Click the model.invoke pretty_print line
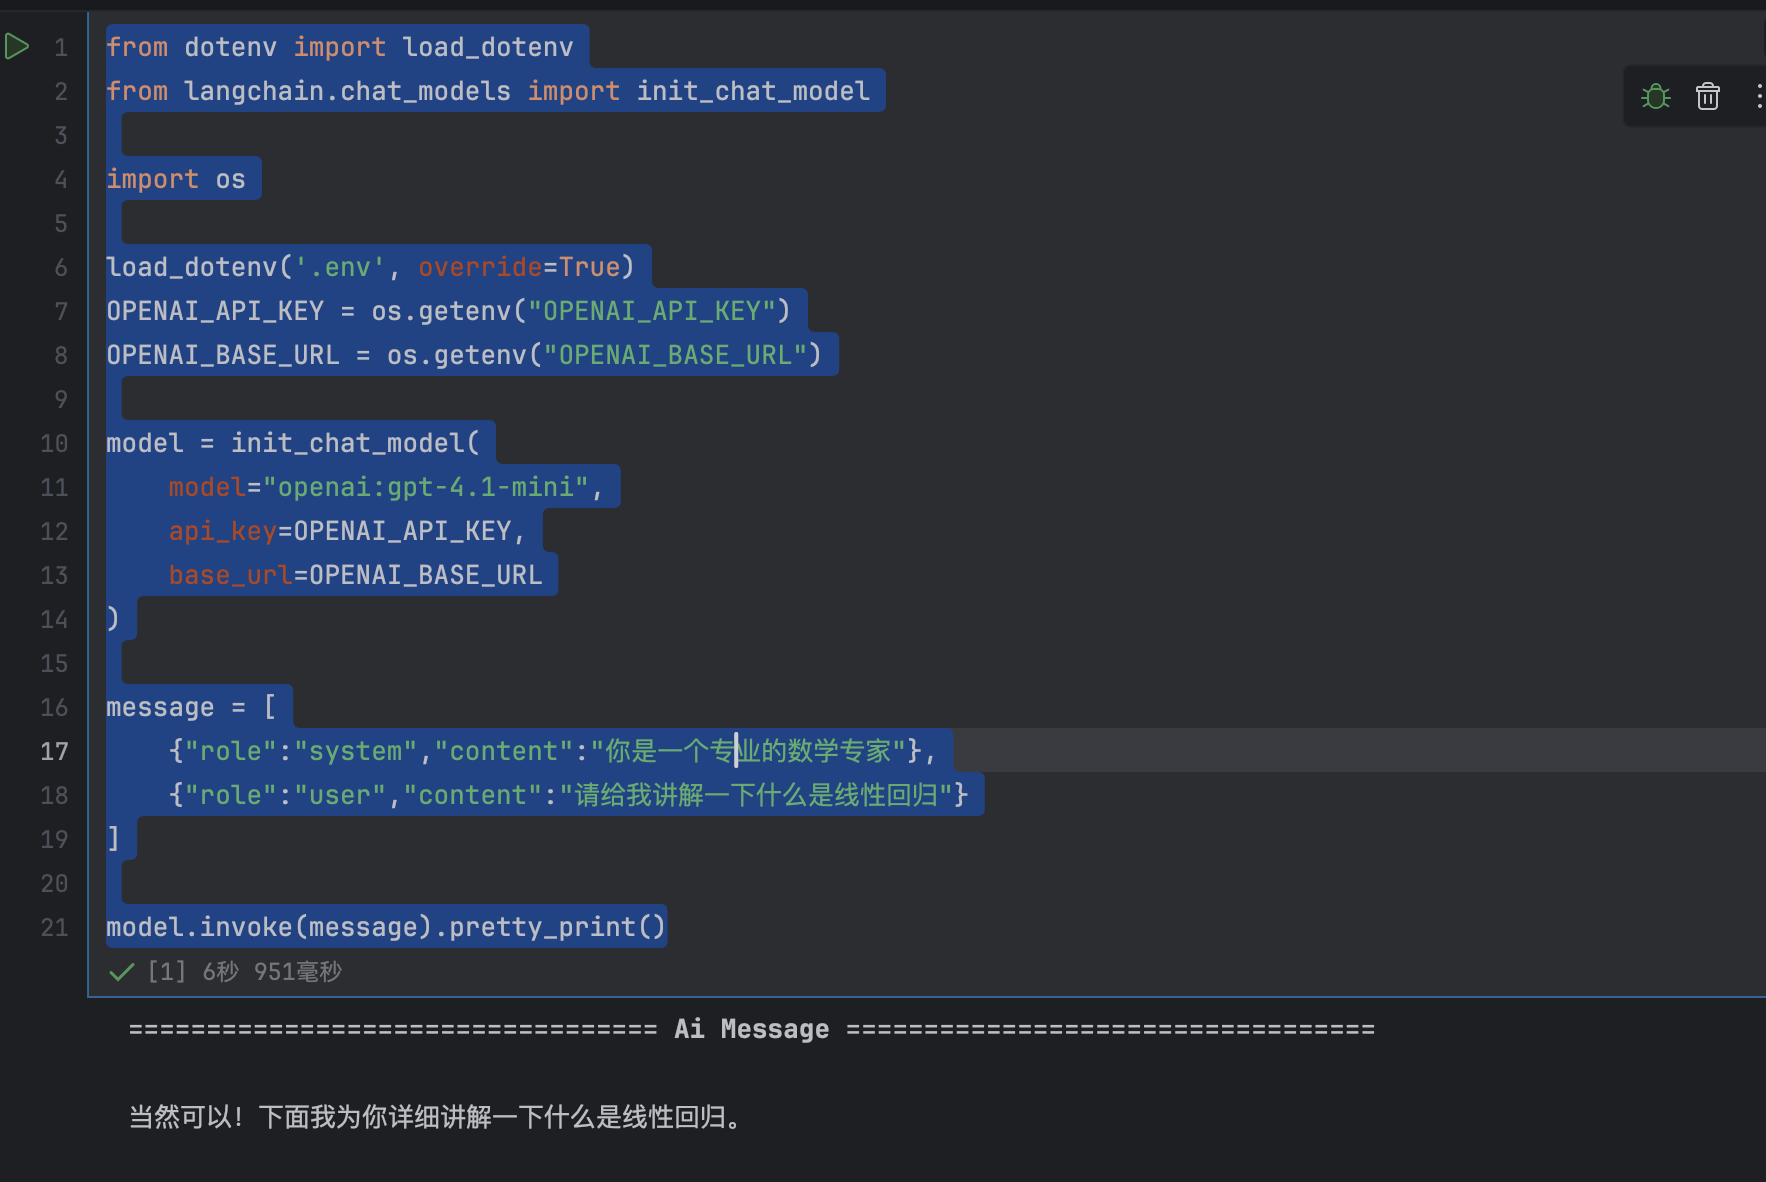This screenshot has width=1766, height=1182. click(386, 927)
